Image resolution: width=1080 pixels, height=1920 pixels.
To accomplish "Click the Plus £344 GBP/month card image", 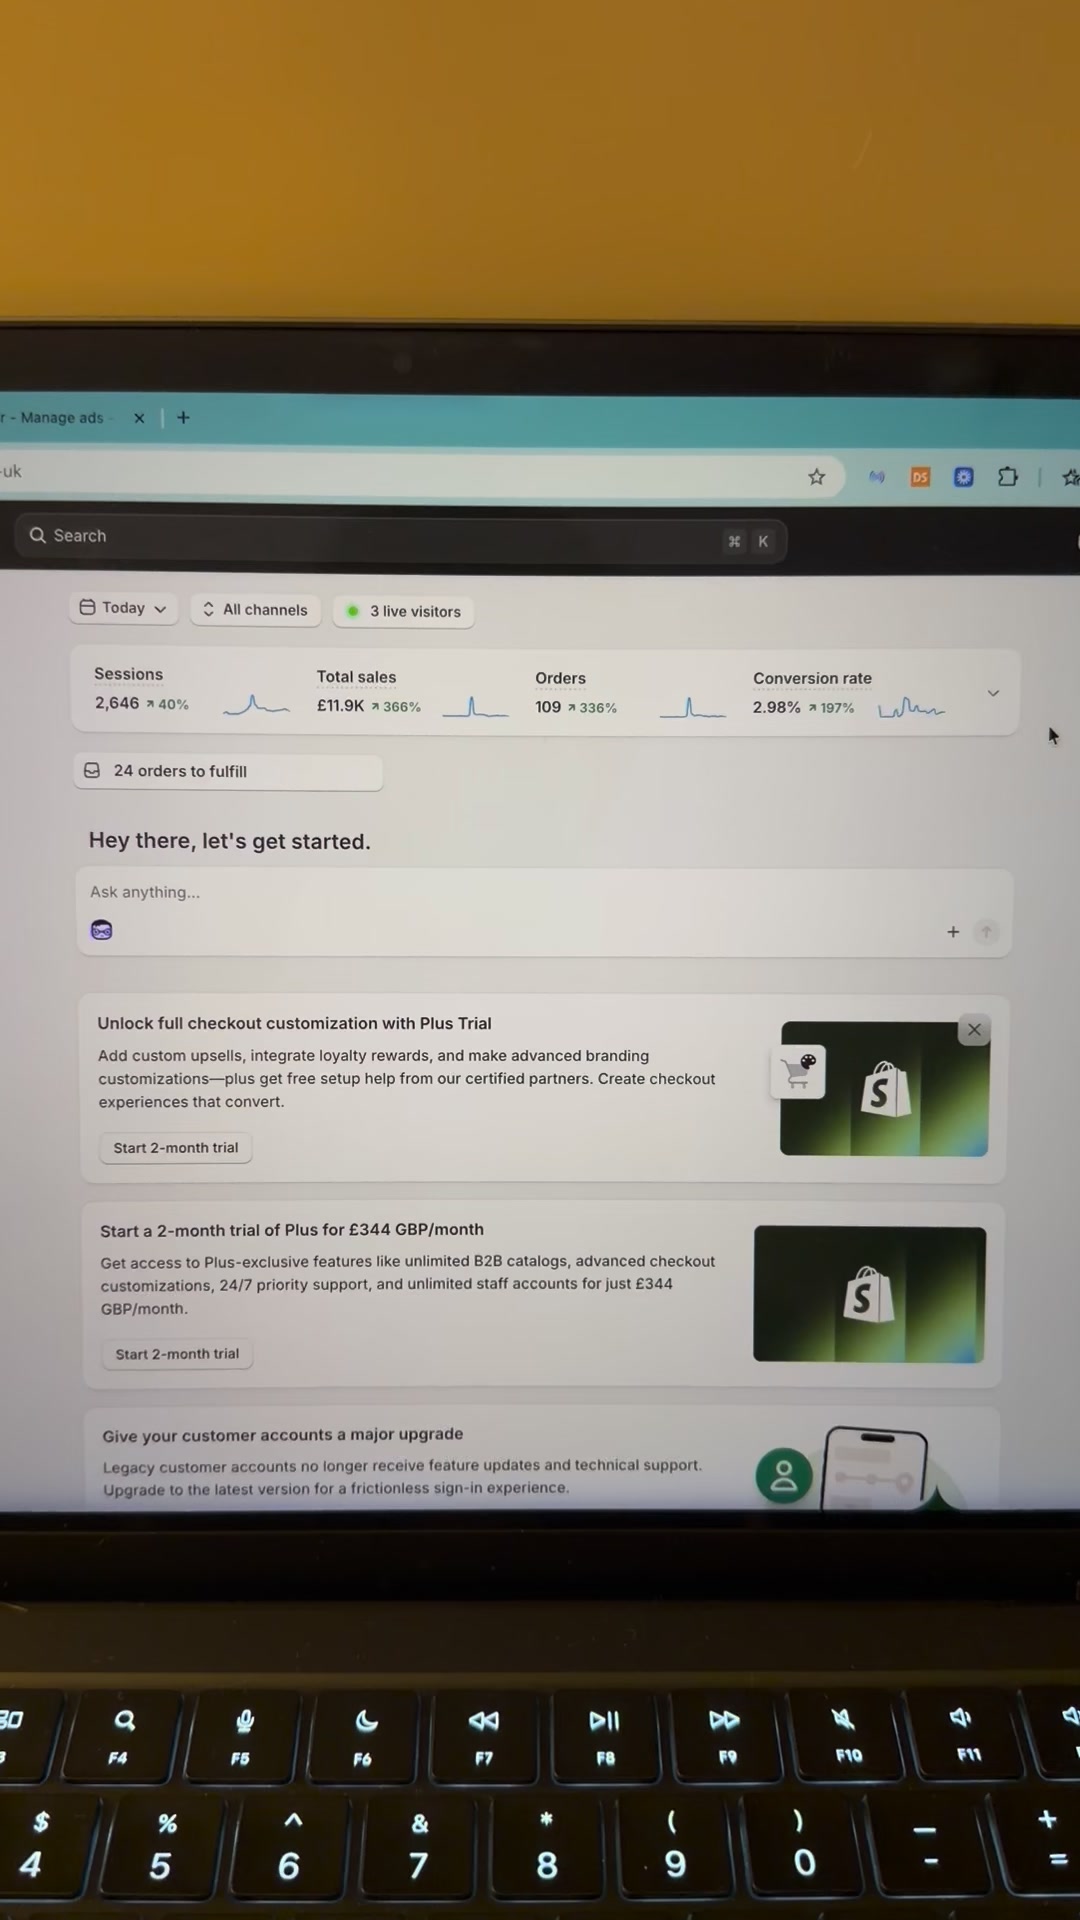I will coord(869,1294).
